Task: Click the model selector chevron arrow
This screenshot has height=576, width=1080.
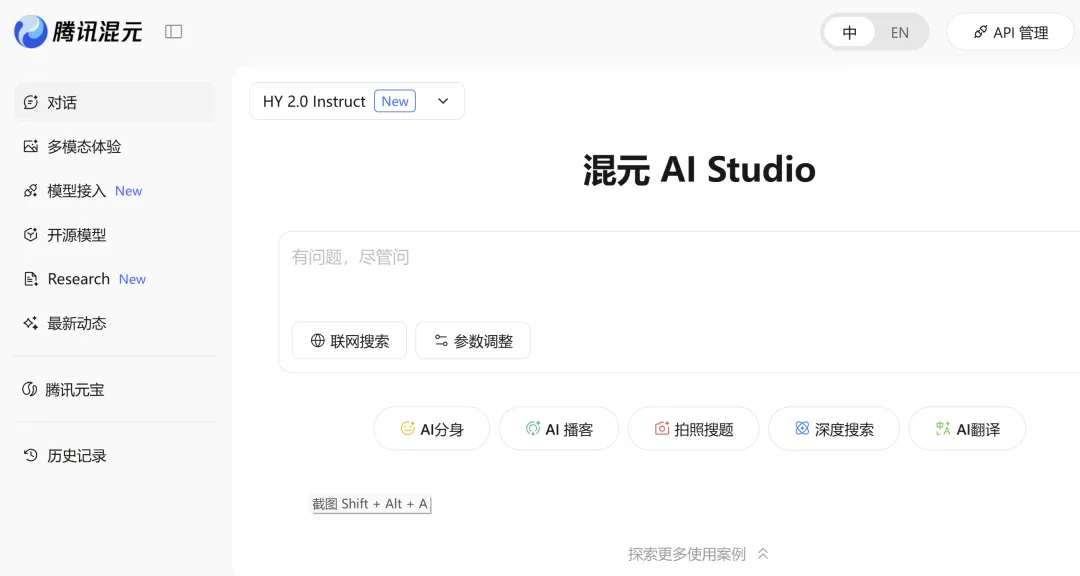Action: 443,101
